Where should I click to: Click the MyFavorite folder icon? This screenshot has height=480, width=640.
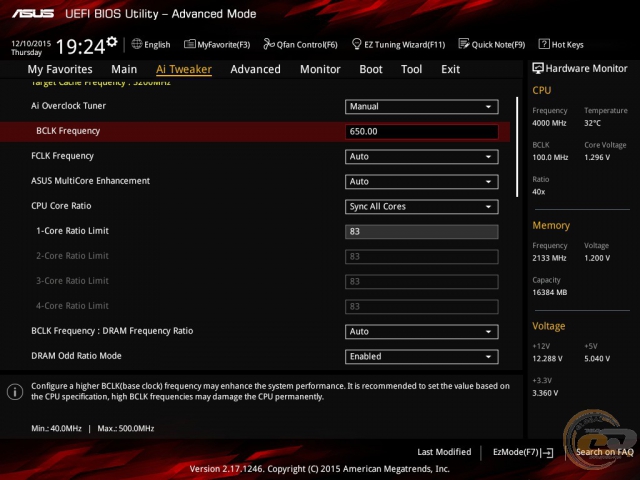click(189, 44)
